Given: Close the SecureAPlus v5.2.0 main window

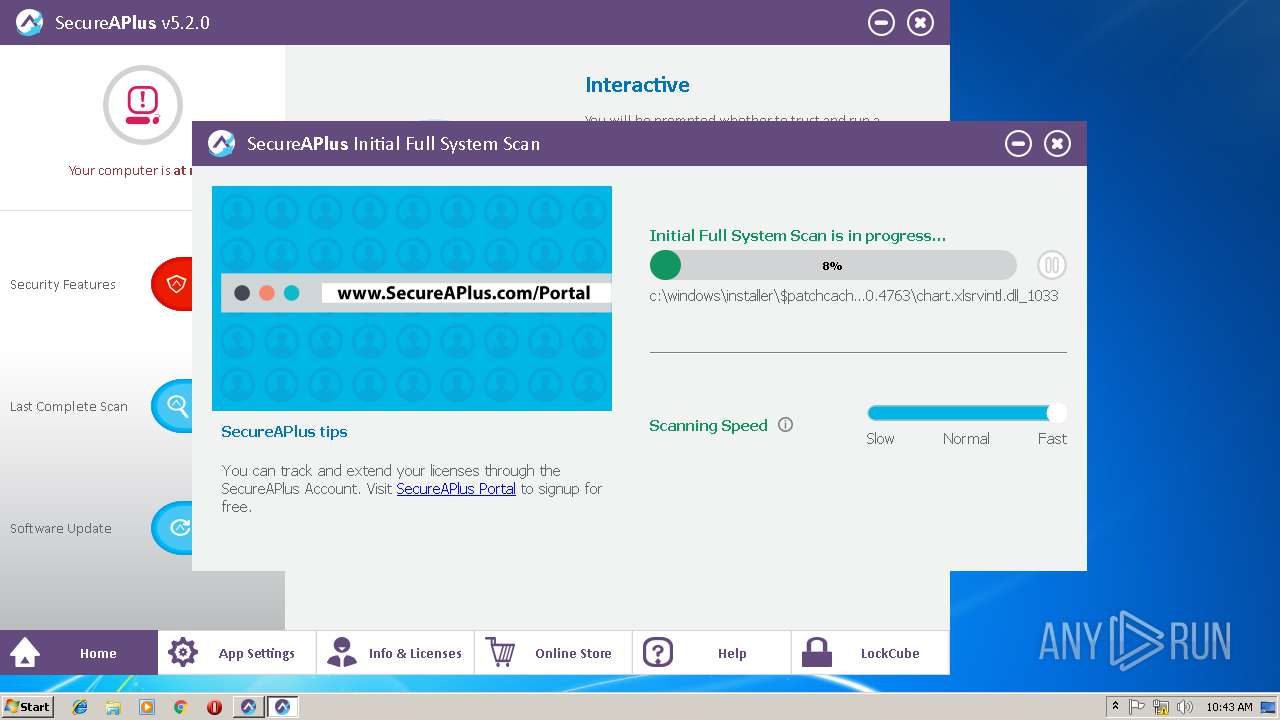Looking at the screenshot, I should point(920,22).
